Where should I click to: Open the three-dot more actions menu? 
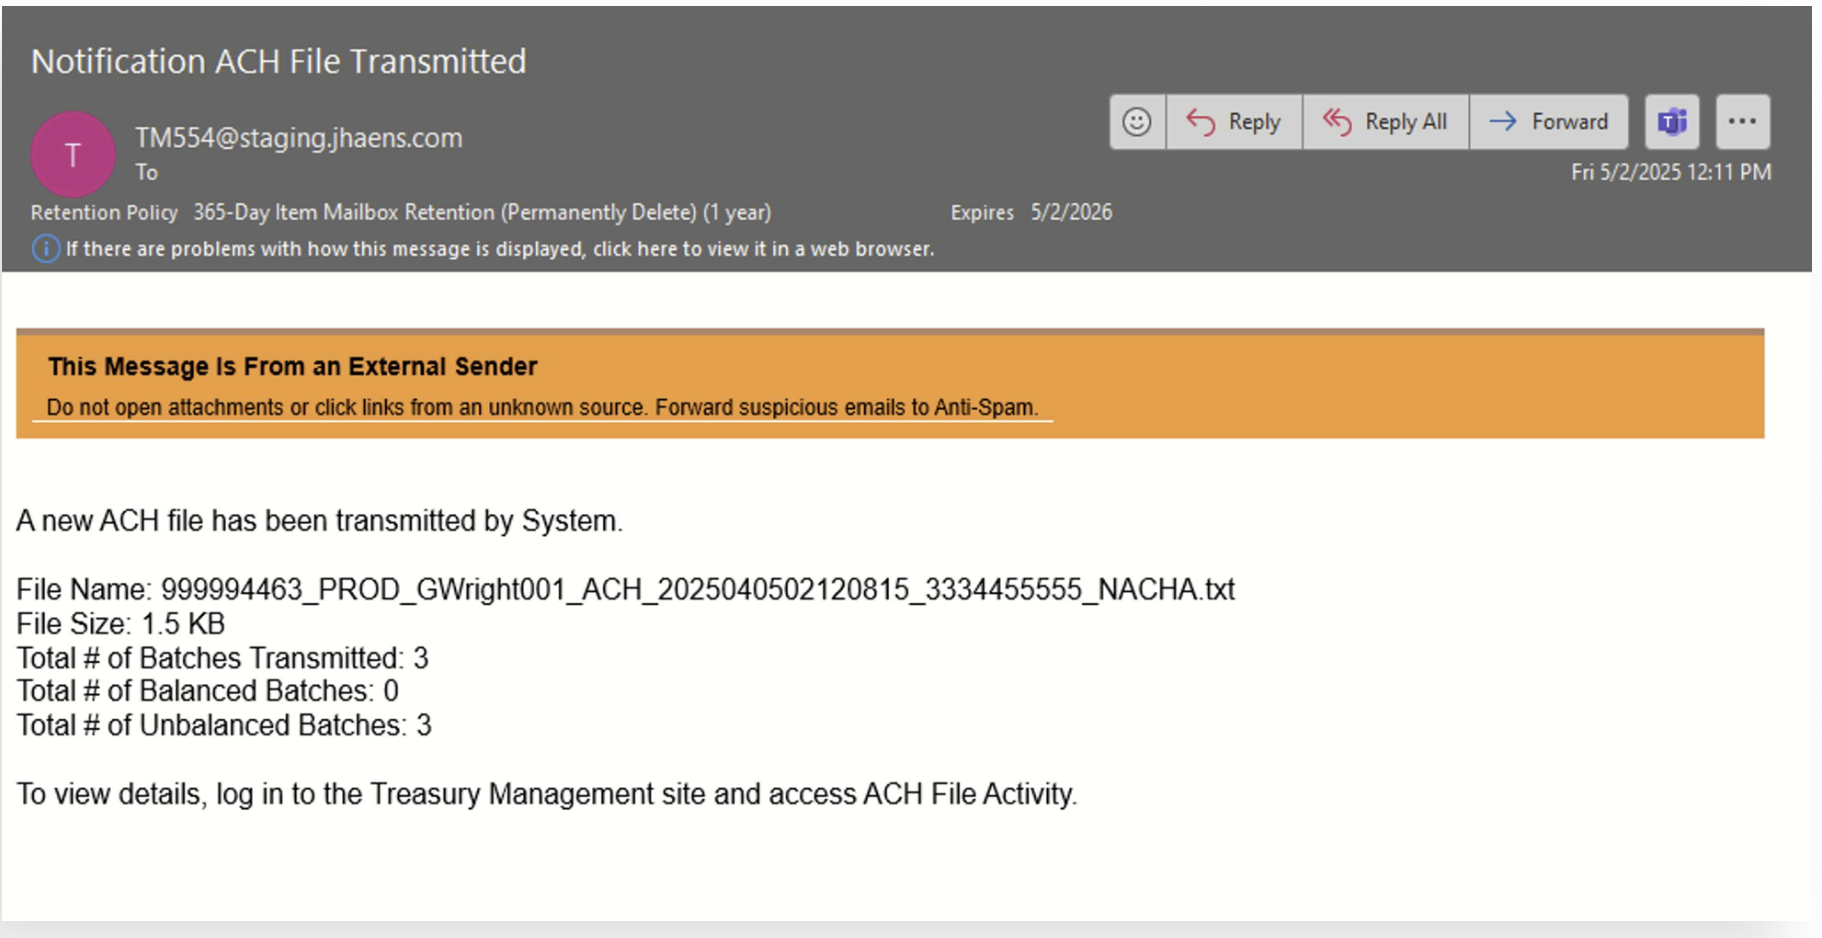click(1742, 122)
